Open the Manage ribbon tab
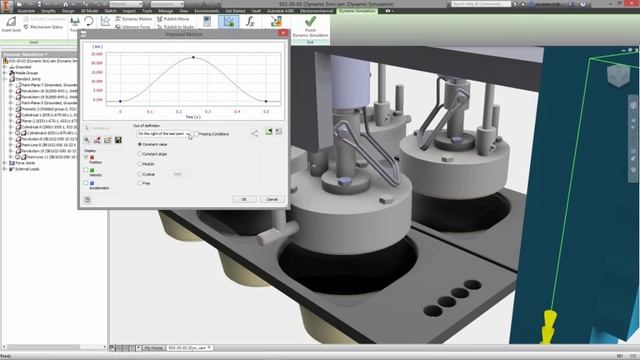 pyautogui.click(x=166, y=11)
